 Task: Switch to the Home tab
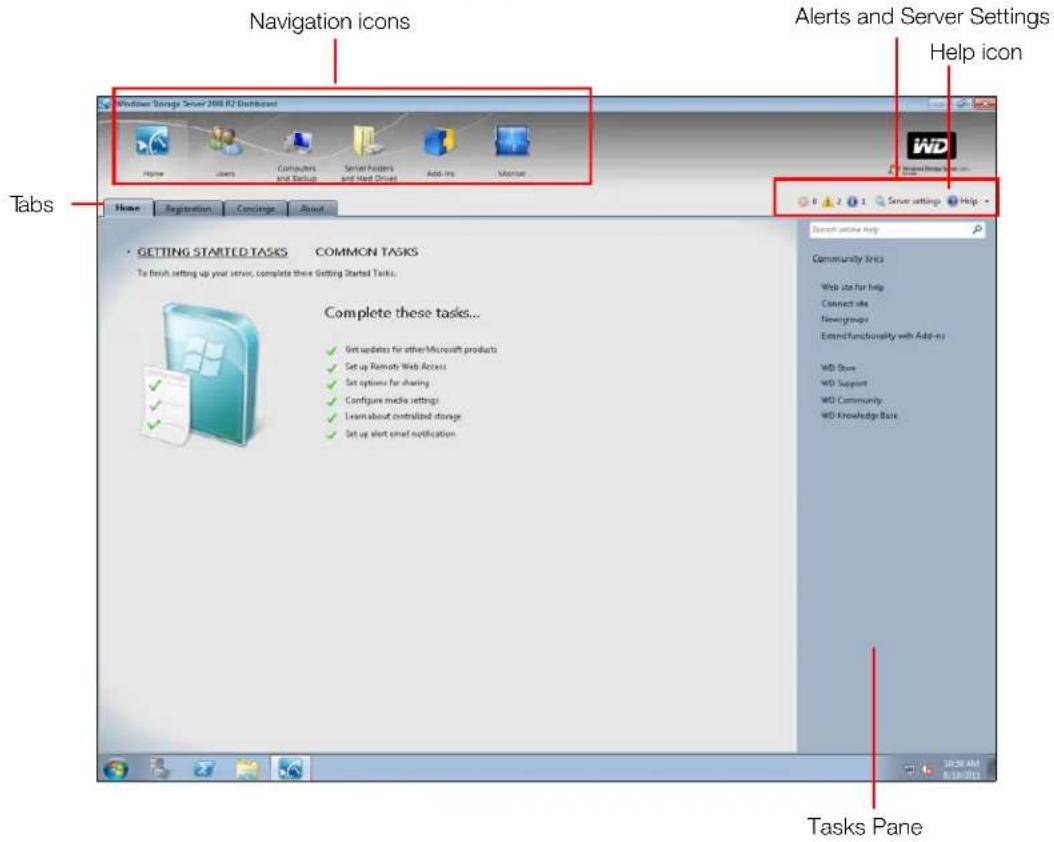(128, 208)
